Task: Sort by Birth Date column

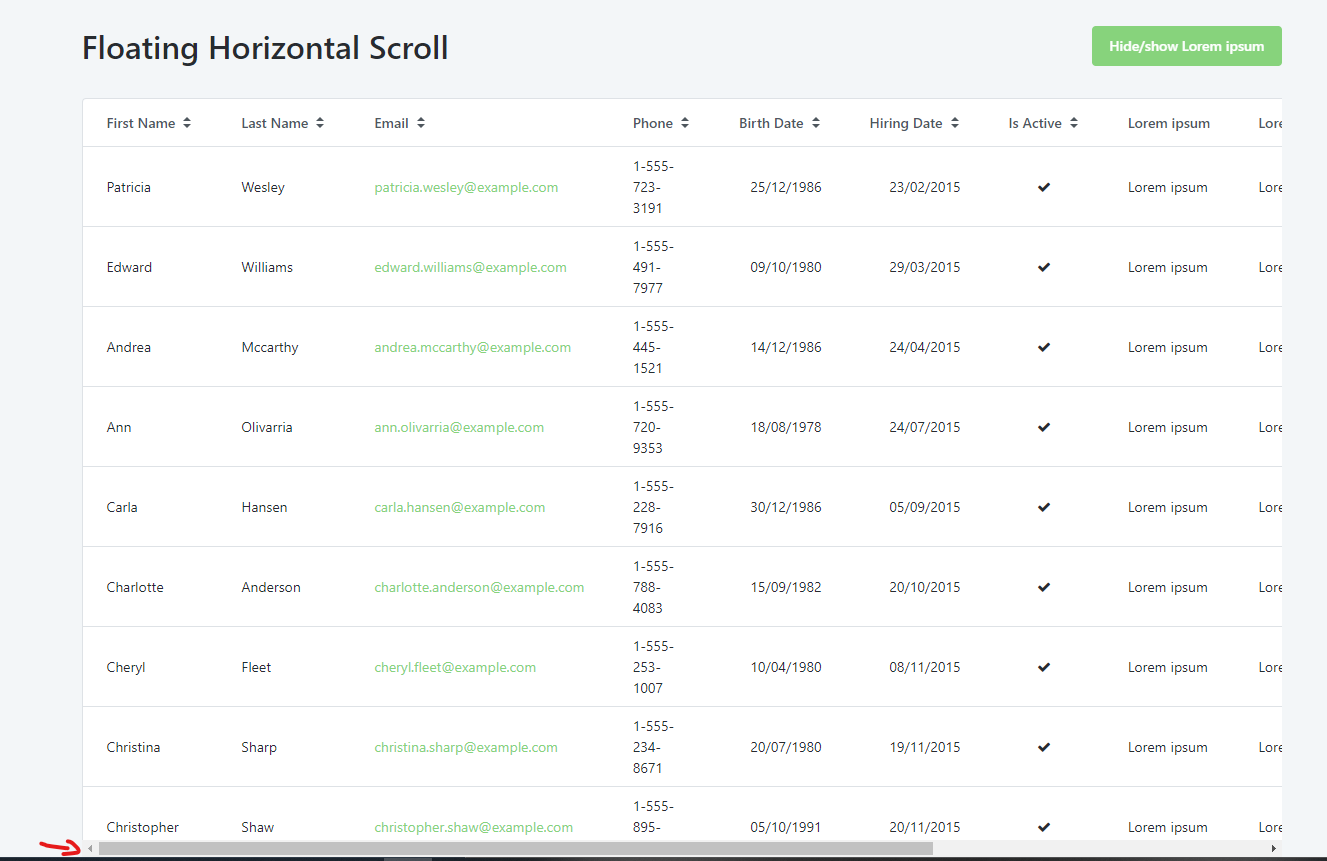Action: 780,123
